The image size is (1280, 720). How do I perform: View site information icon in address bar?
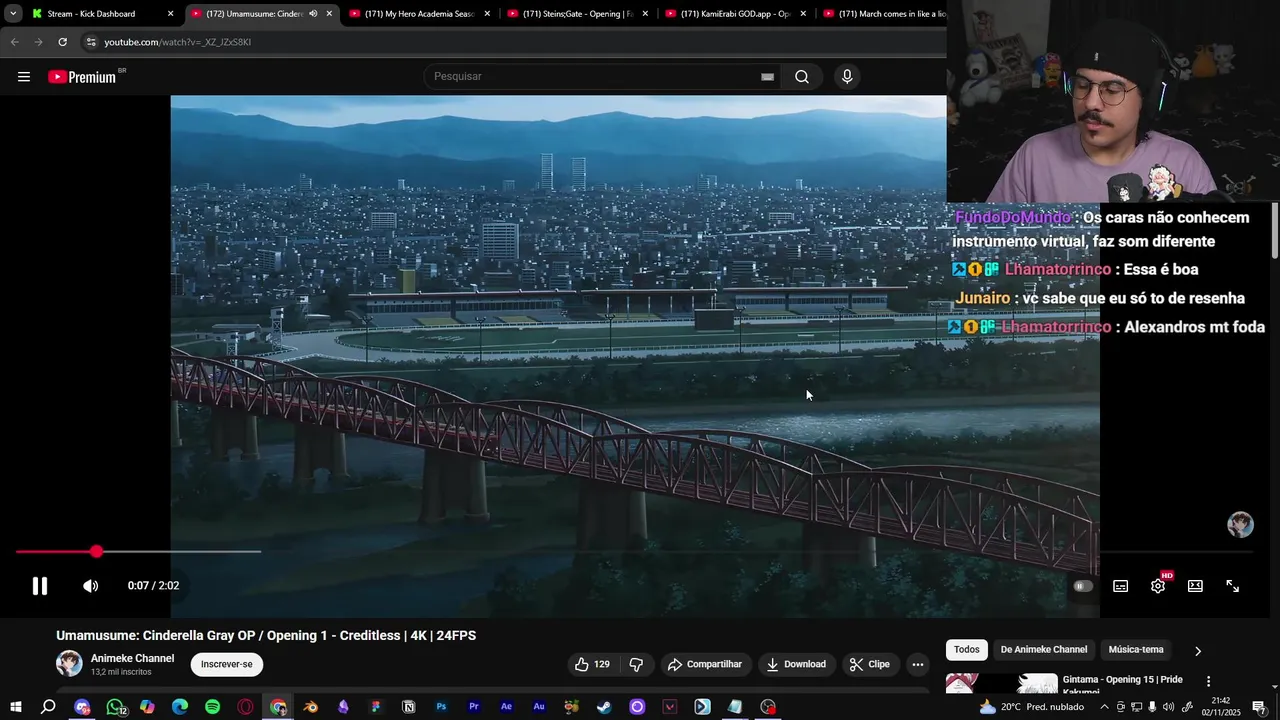pyautogui.click(x=91, y=42)
